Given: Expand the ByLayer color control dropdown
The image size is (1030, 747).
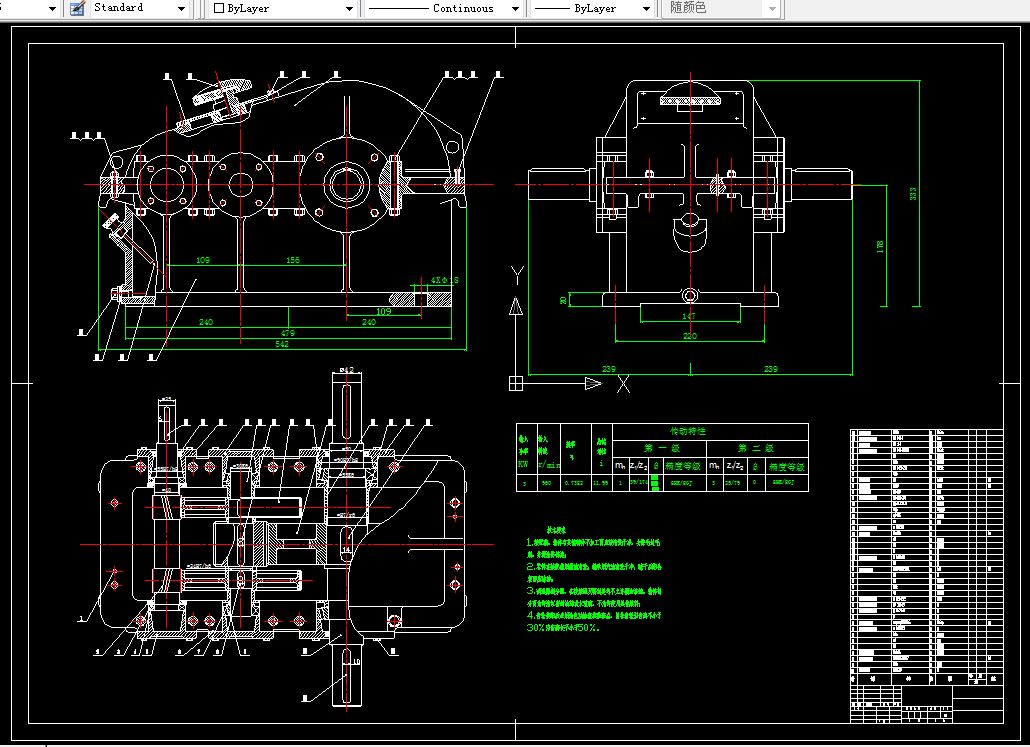Looking at the screenshot, I should [x=282, y=9].
